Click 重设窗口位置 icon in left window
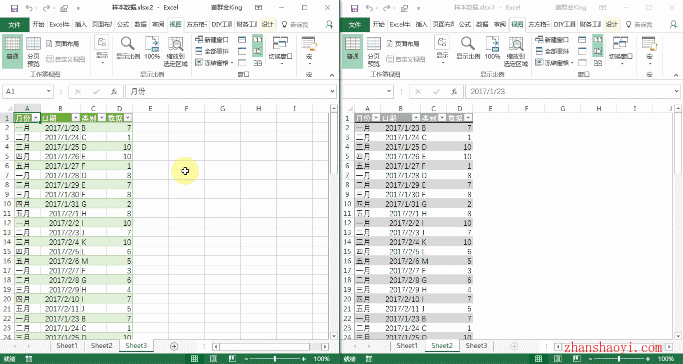This screenshot has height=364, width=683. [257, 63]
